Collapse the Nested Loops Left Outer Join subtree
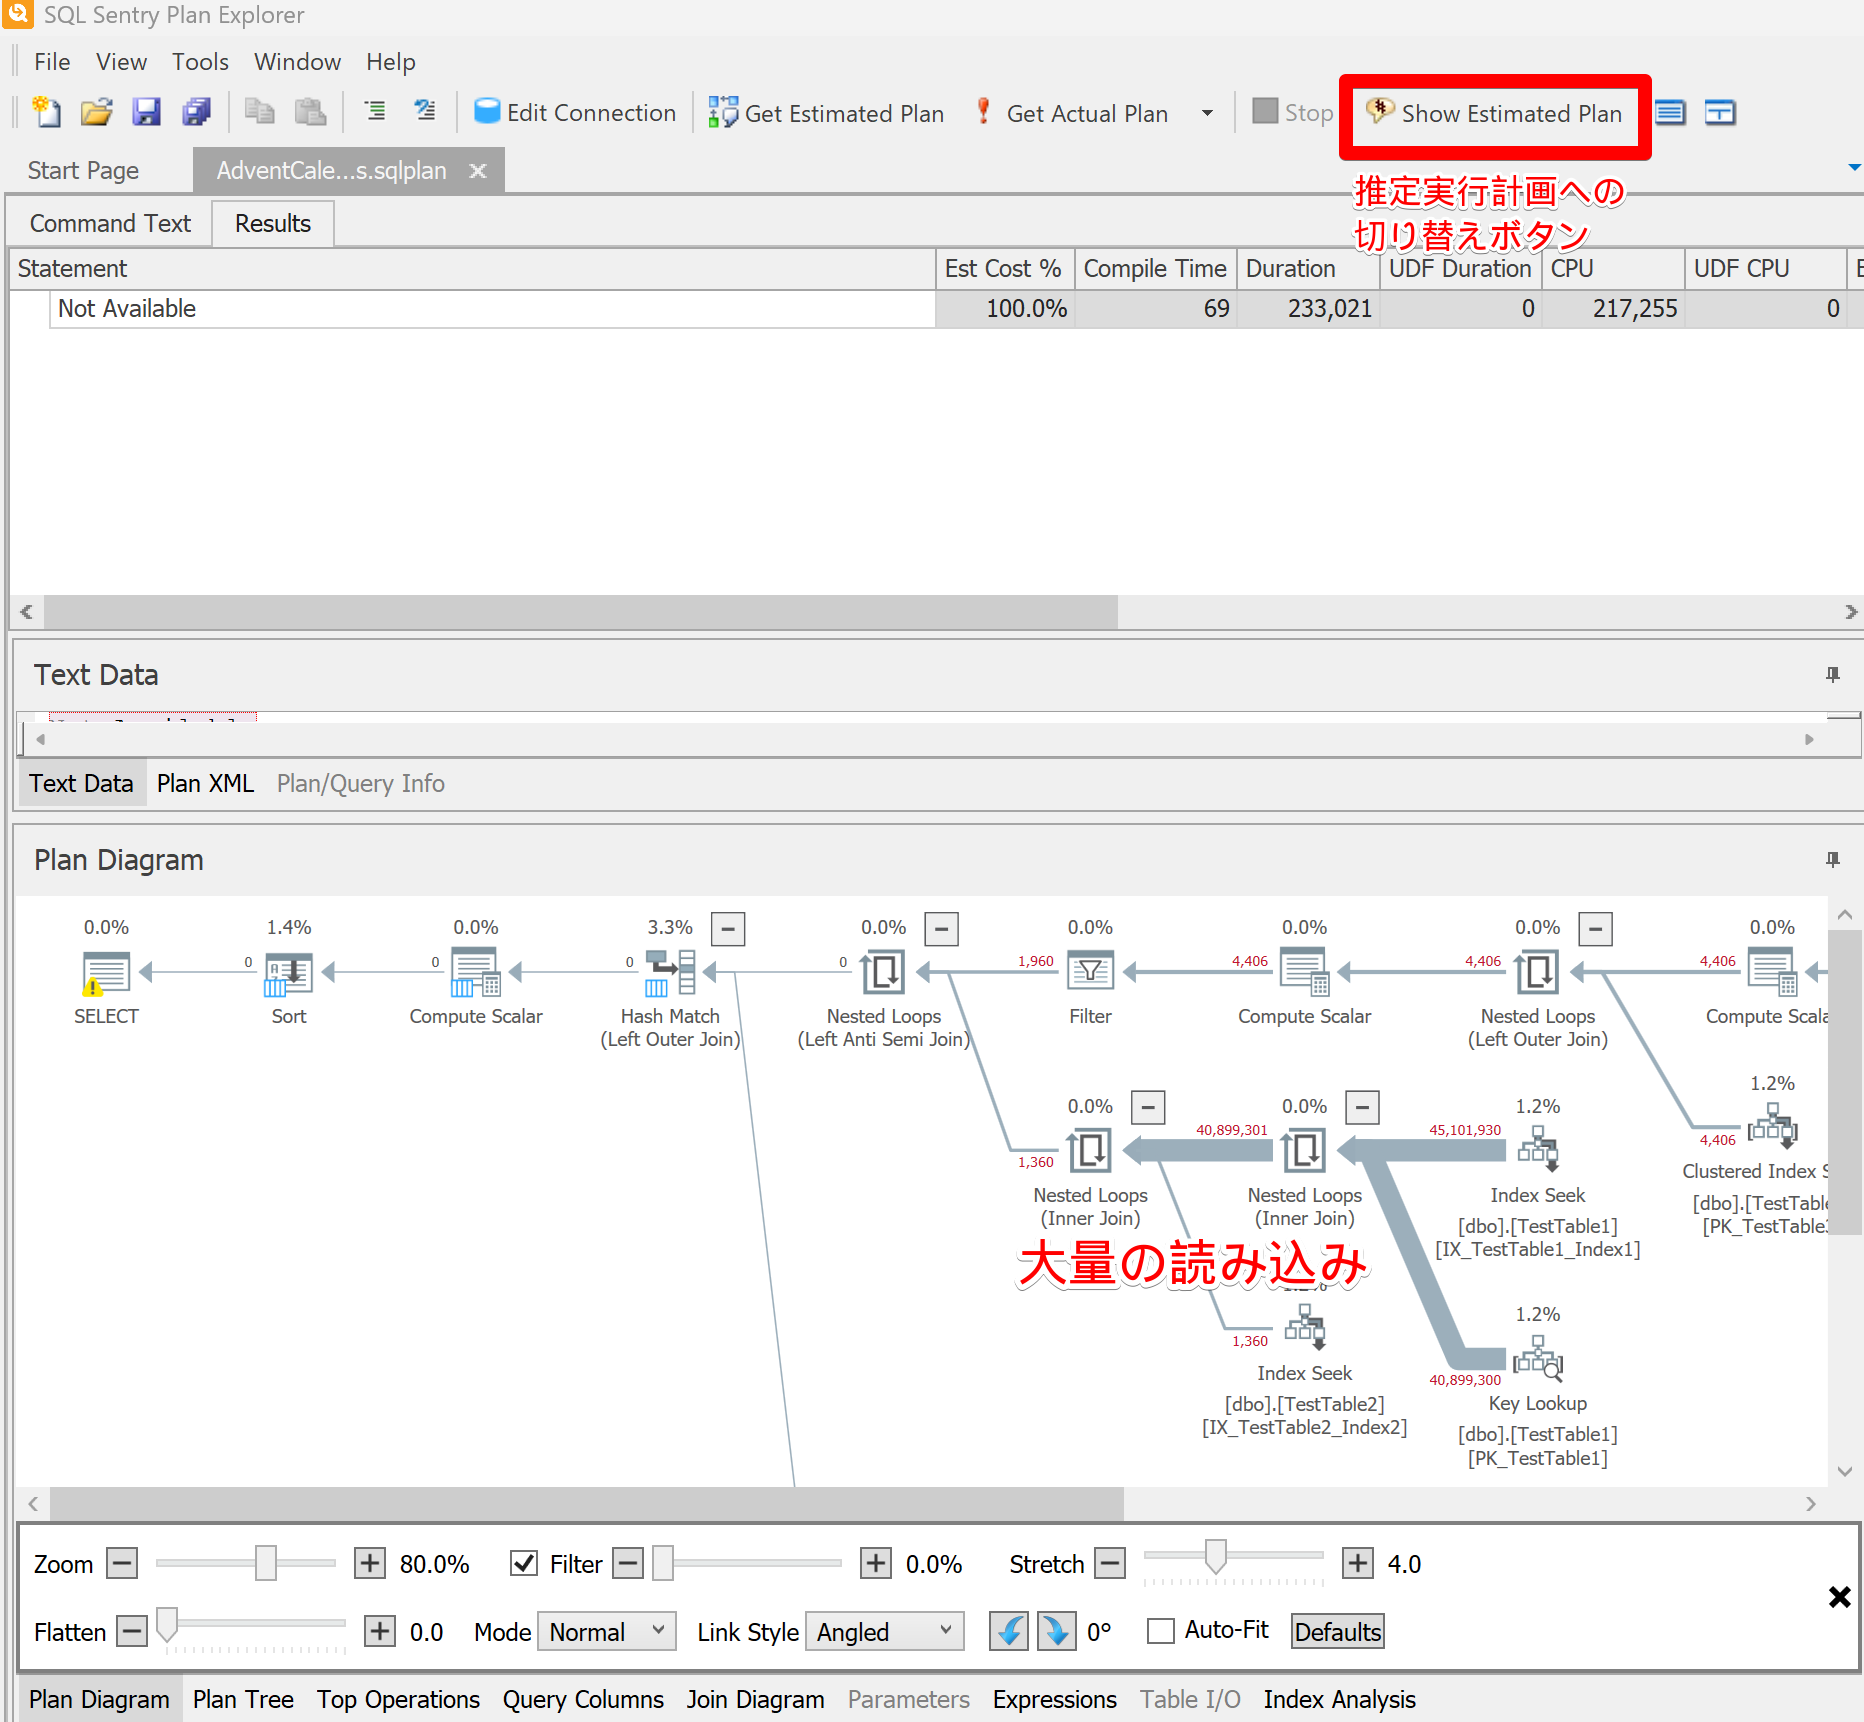1864x1722 pixels. click(1596, 929)
